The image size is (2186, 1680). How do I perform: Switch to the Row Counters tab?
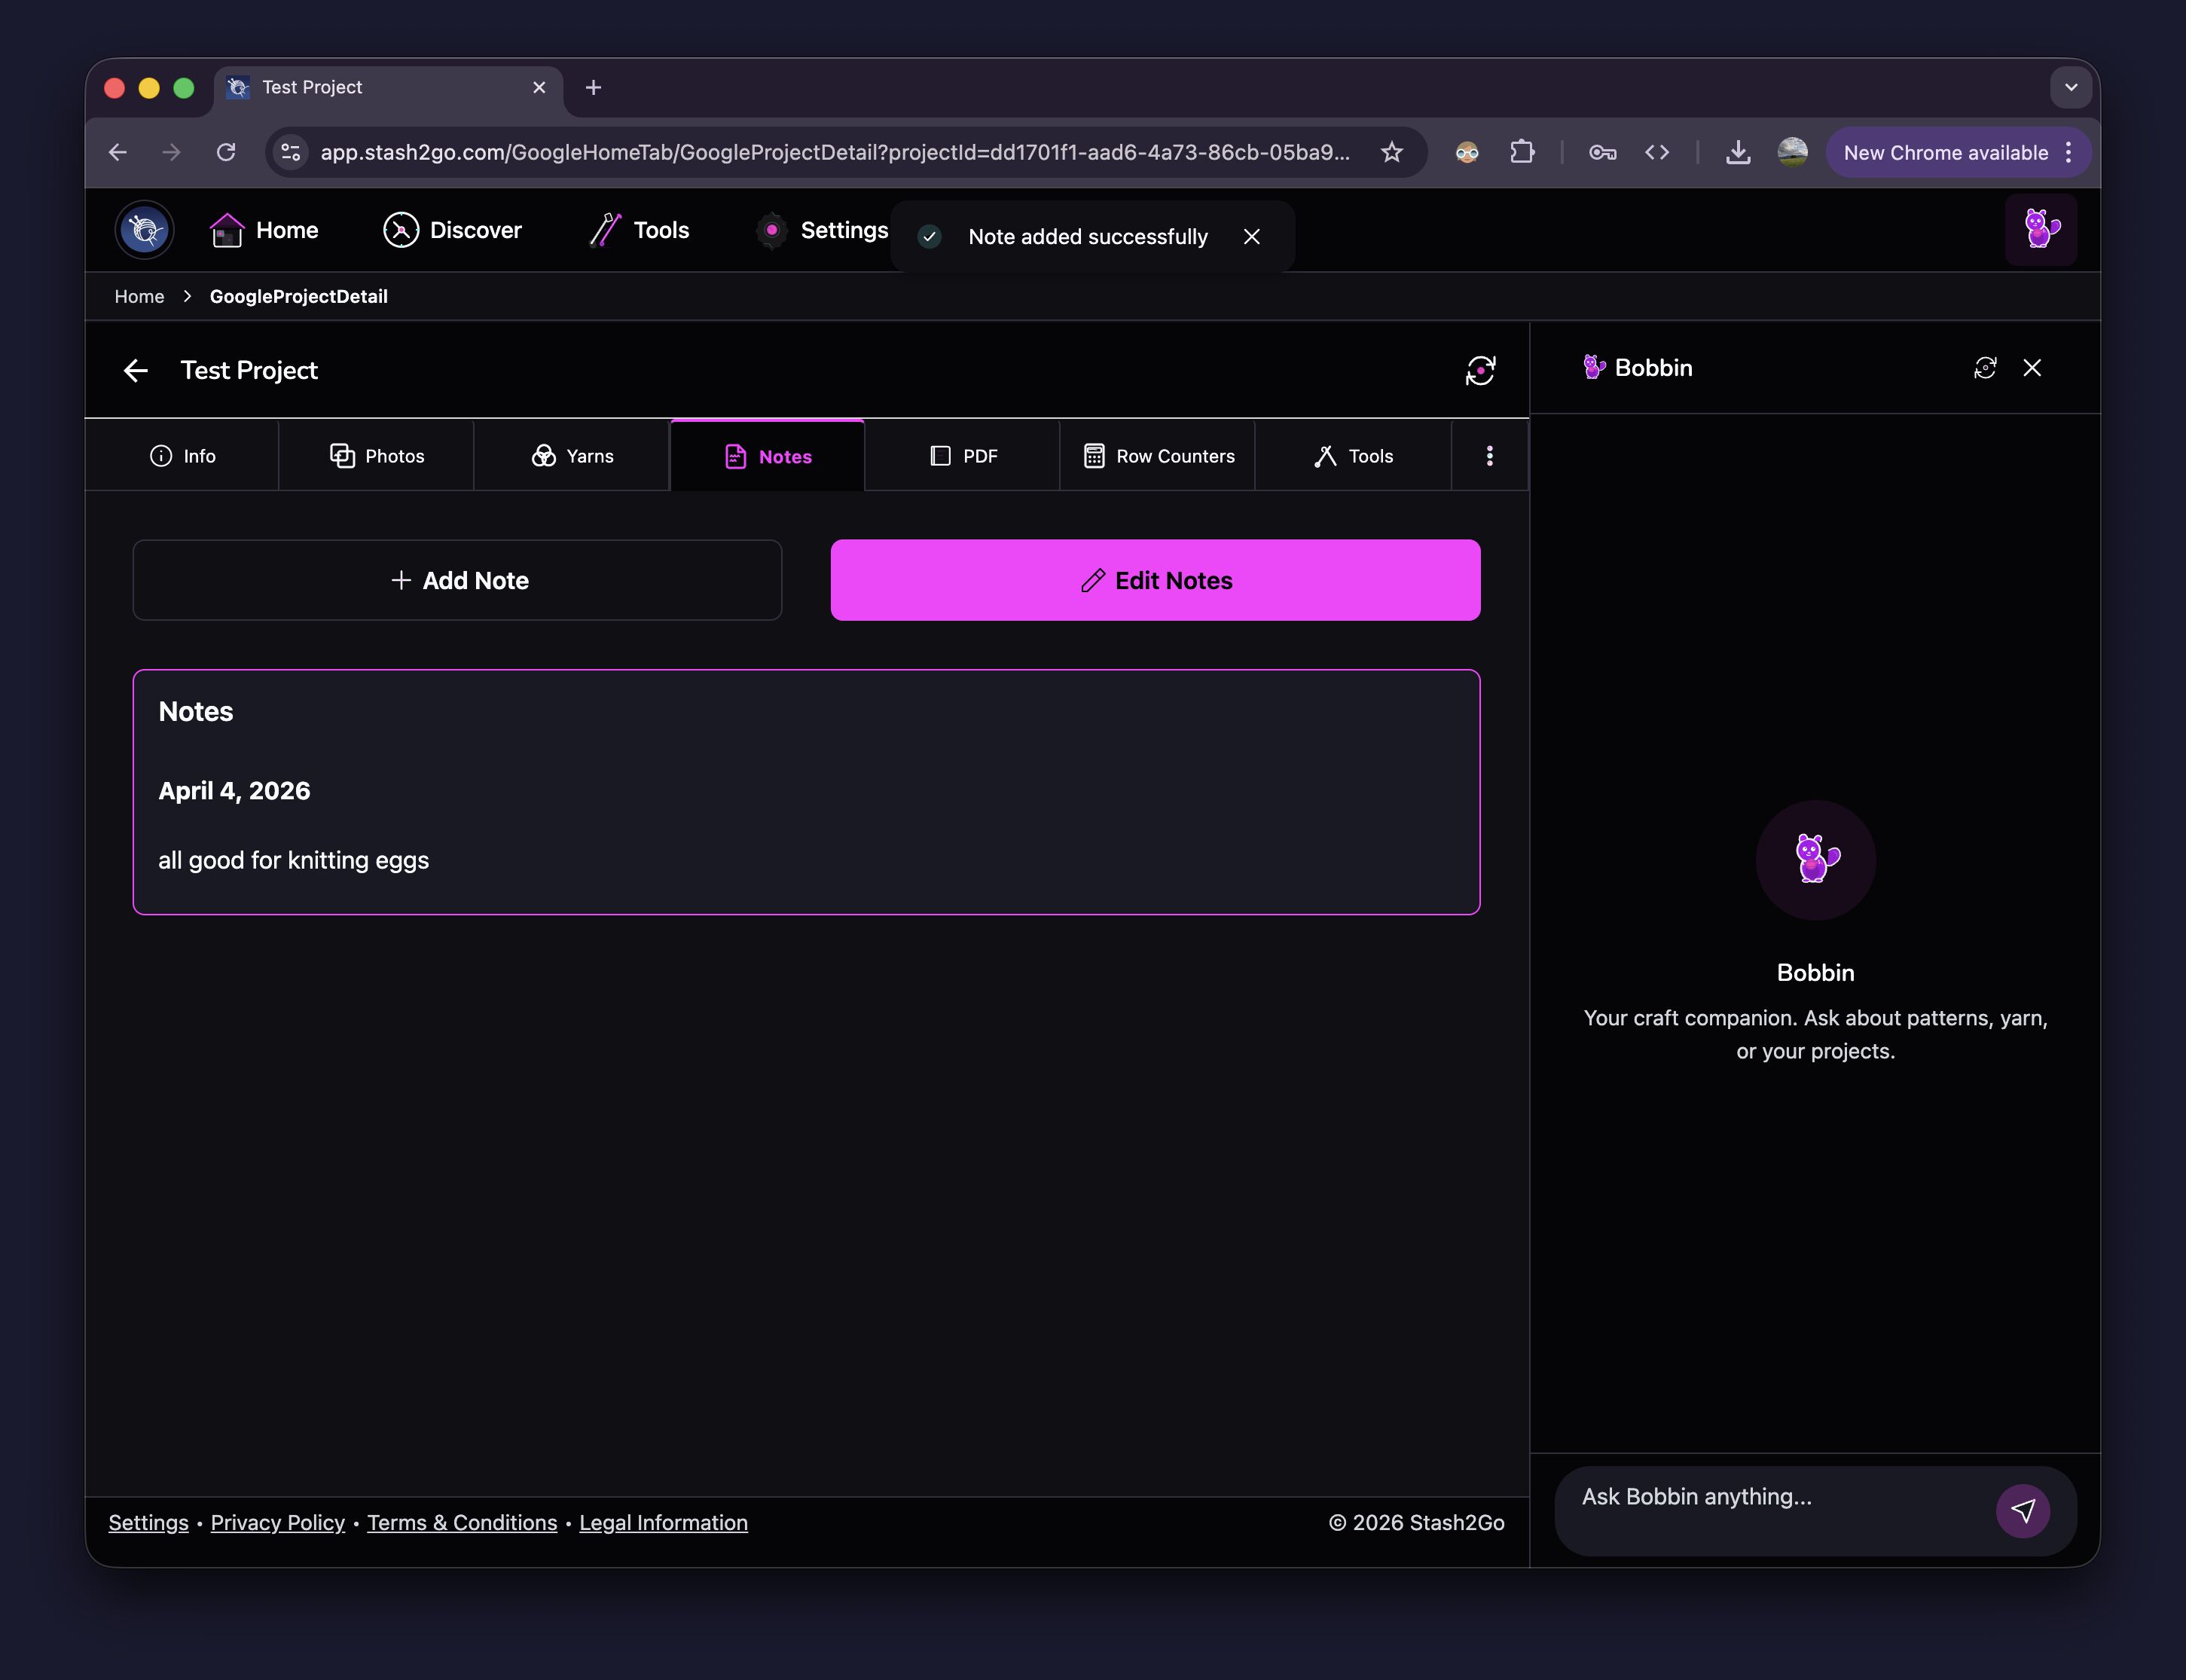pos(1158,456)
